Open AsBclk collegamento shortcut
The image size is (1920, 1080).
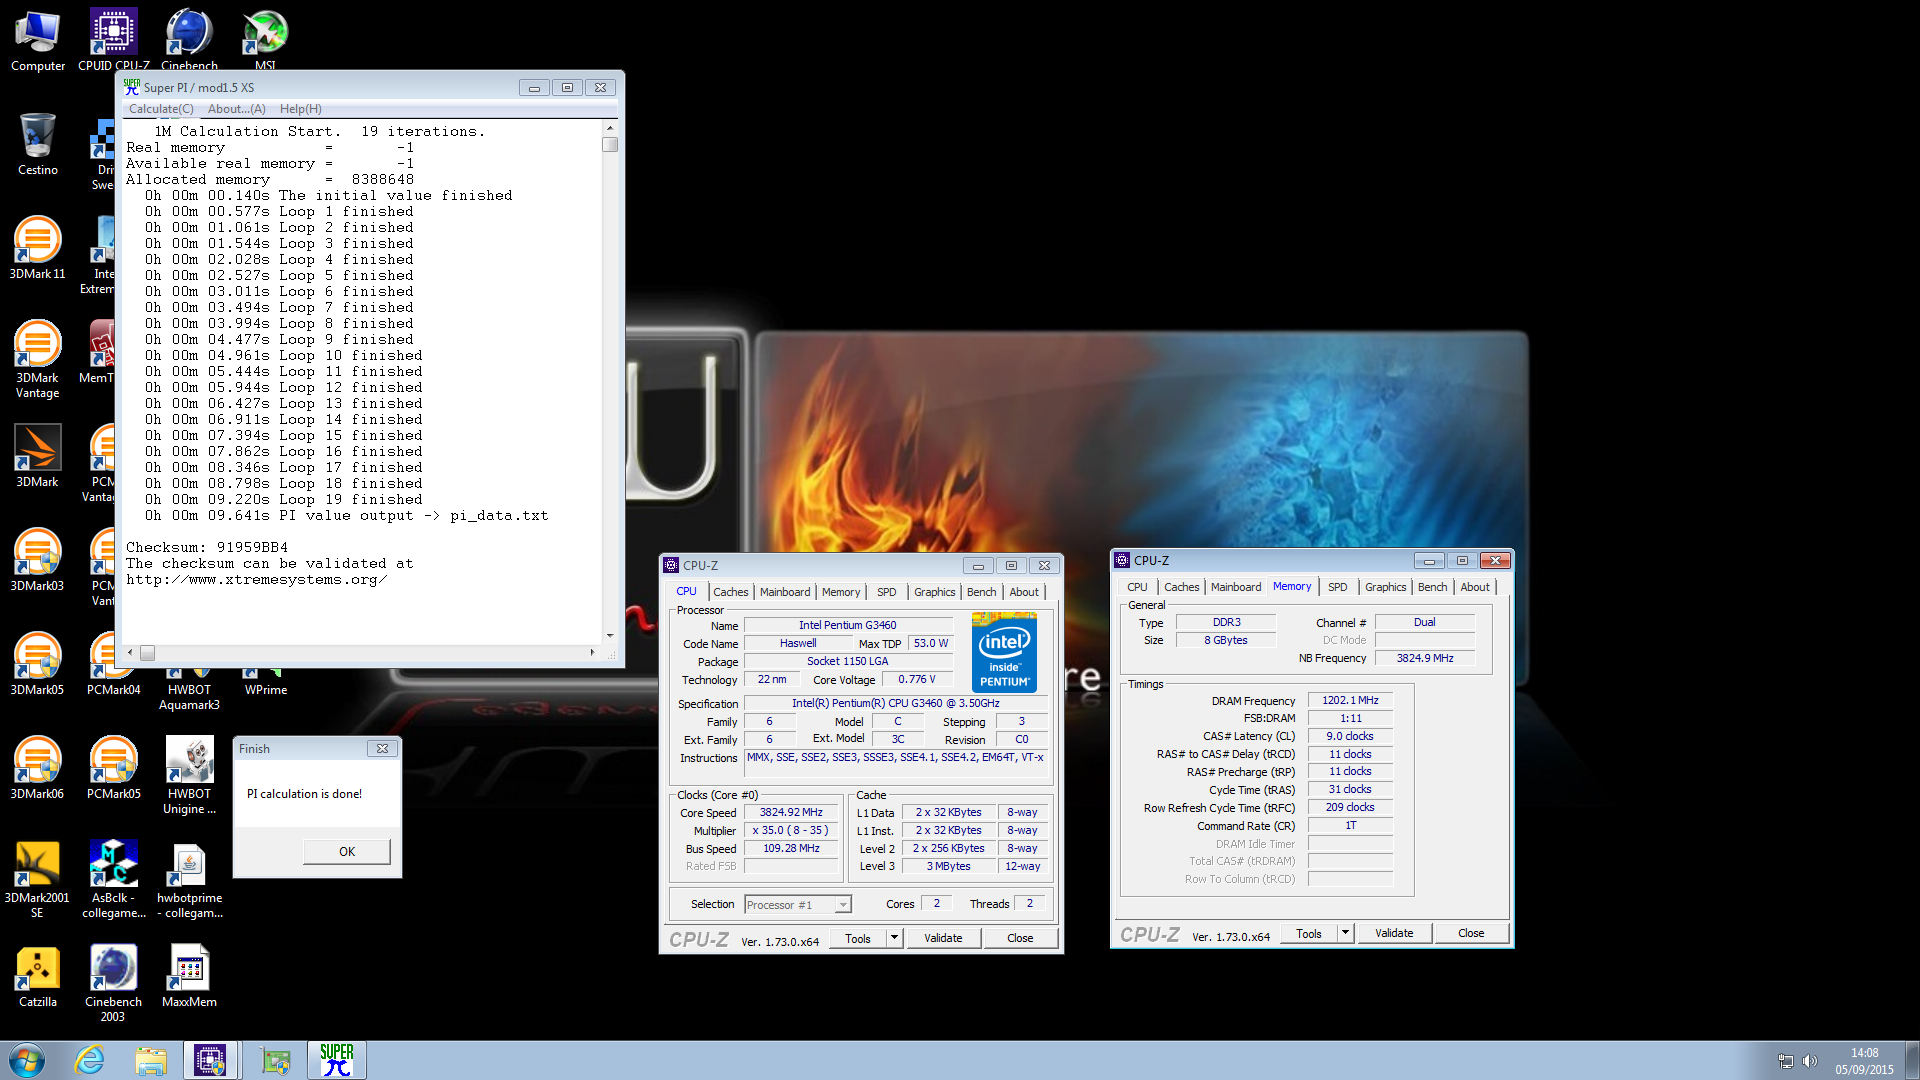pos(113,880)
